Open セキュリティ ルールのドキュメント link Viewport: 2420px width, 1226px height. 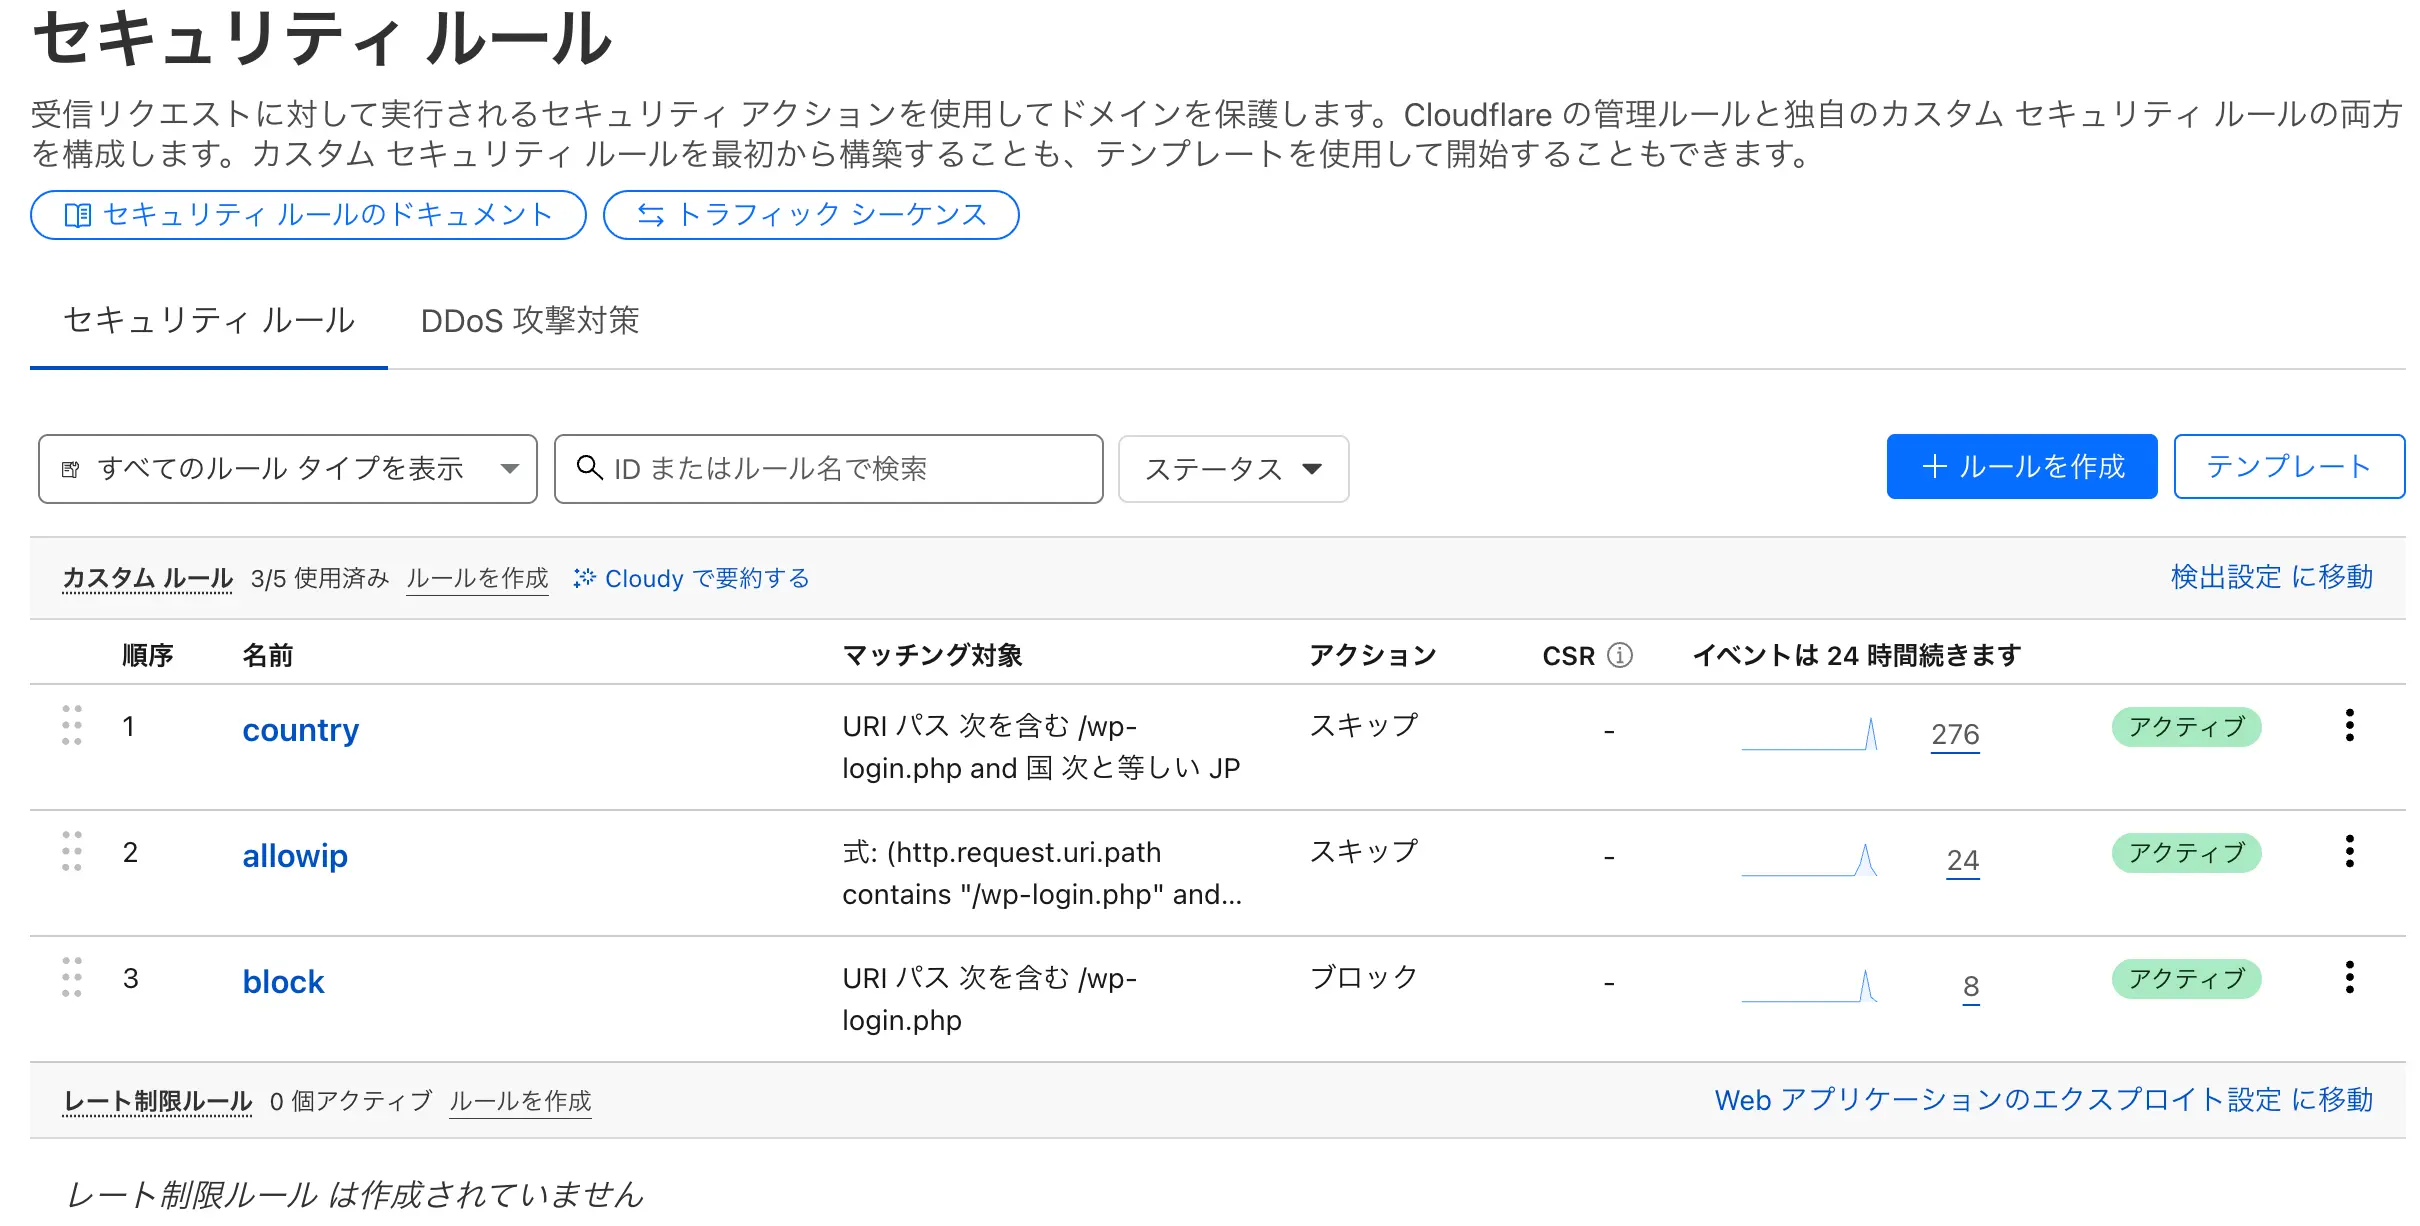[308, 215]
